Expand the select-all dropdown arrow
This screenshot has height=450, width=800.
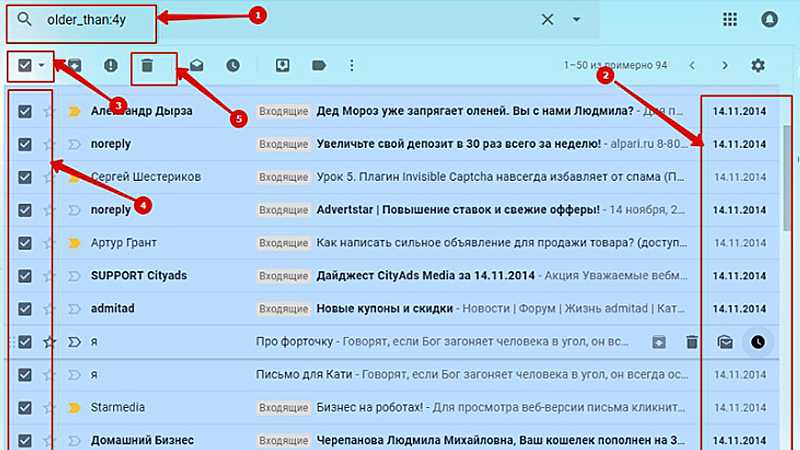point(42,65)
